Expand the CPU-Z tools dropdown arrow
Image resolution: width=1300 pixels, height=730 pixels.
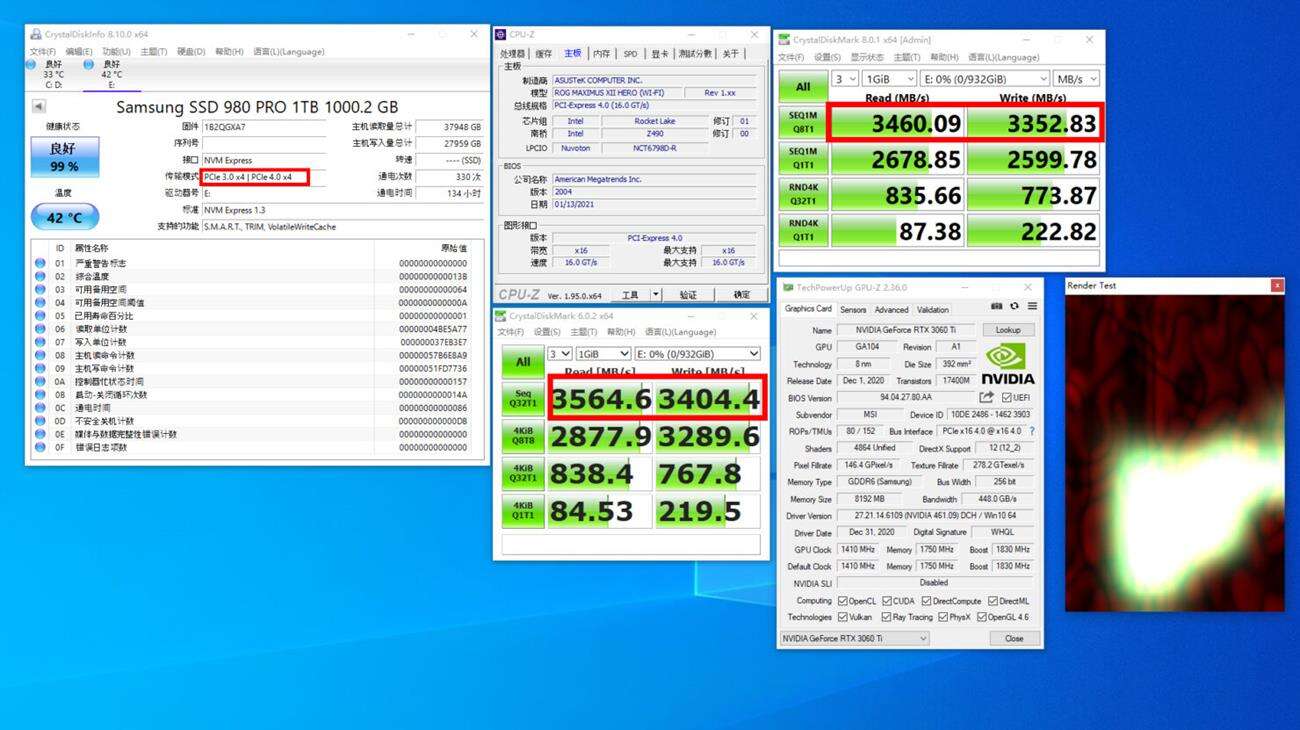655,295
